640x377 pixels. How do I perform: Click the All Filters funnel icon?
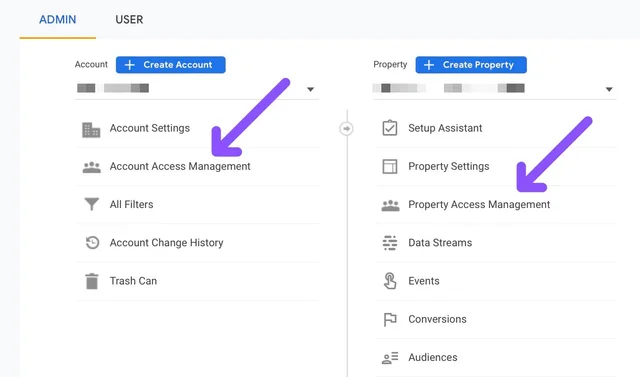(91, 204)
